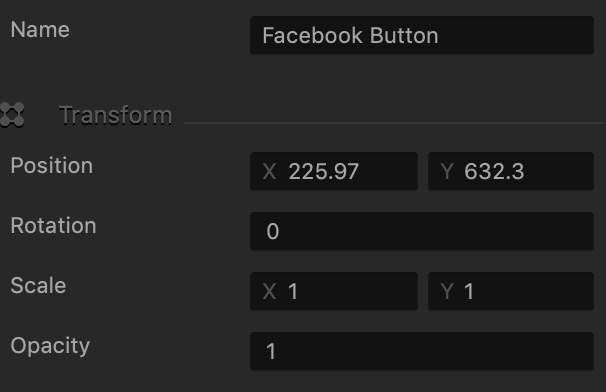Select the Facebook Button name field

click(x=422, y=35)
